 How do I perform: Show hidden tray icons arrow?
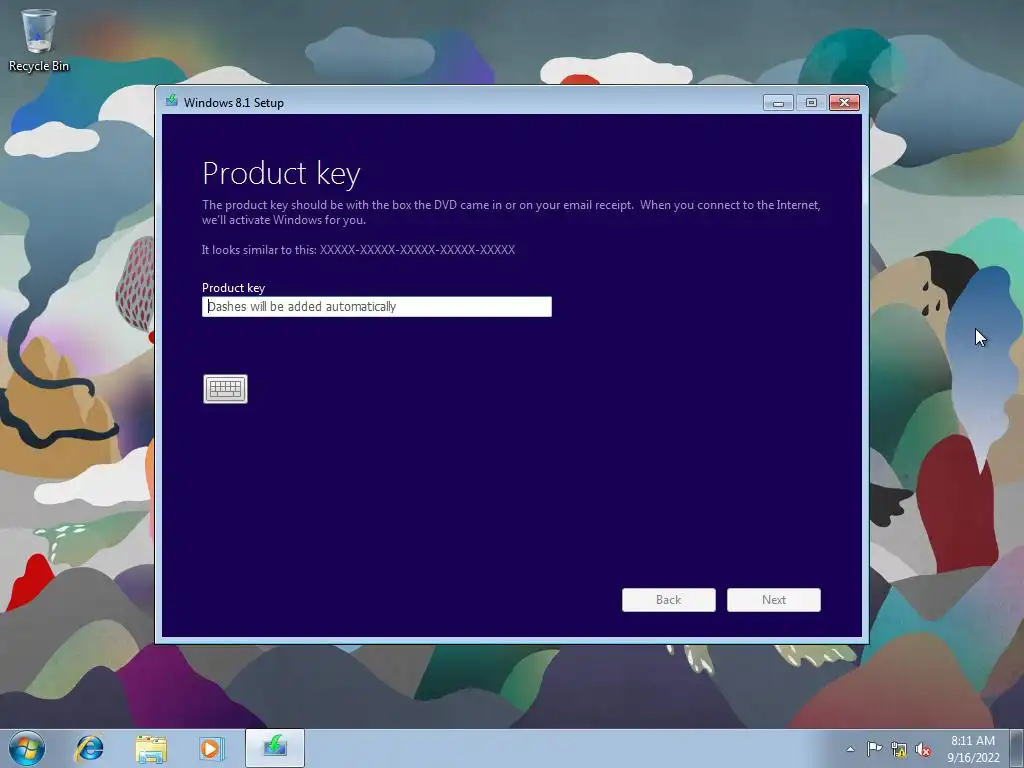point(850,749)
